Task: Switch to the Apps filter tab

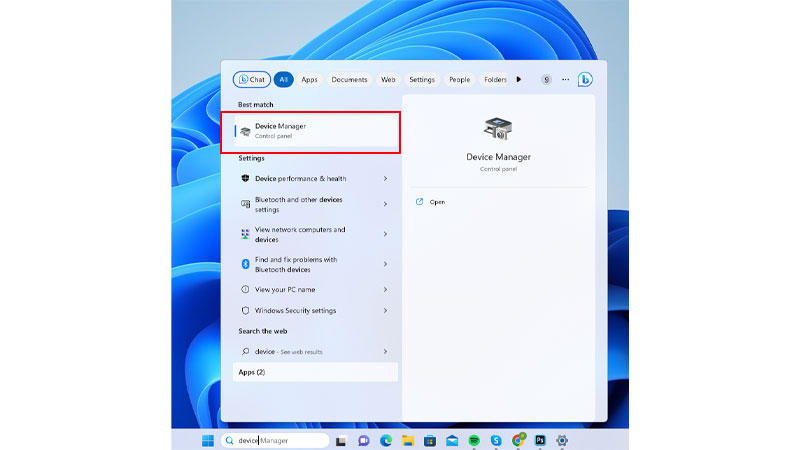Action: tap(309, 80)
